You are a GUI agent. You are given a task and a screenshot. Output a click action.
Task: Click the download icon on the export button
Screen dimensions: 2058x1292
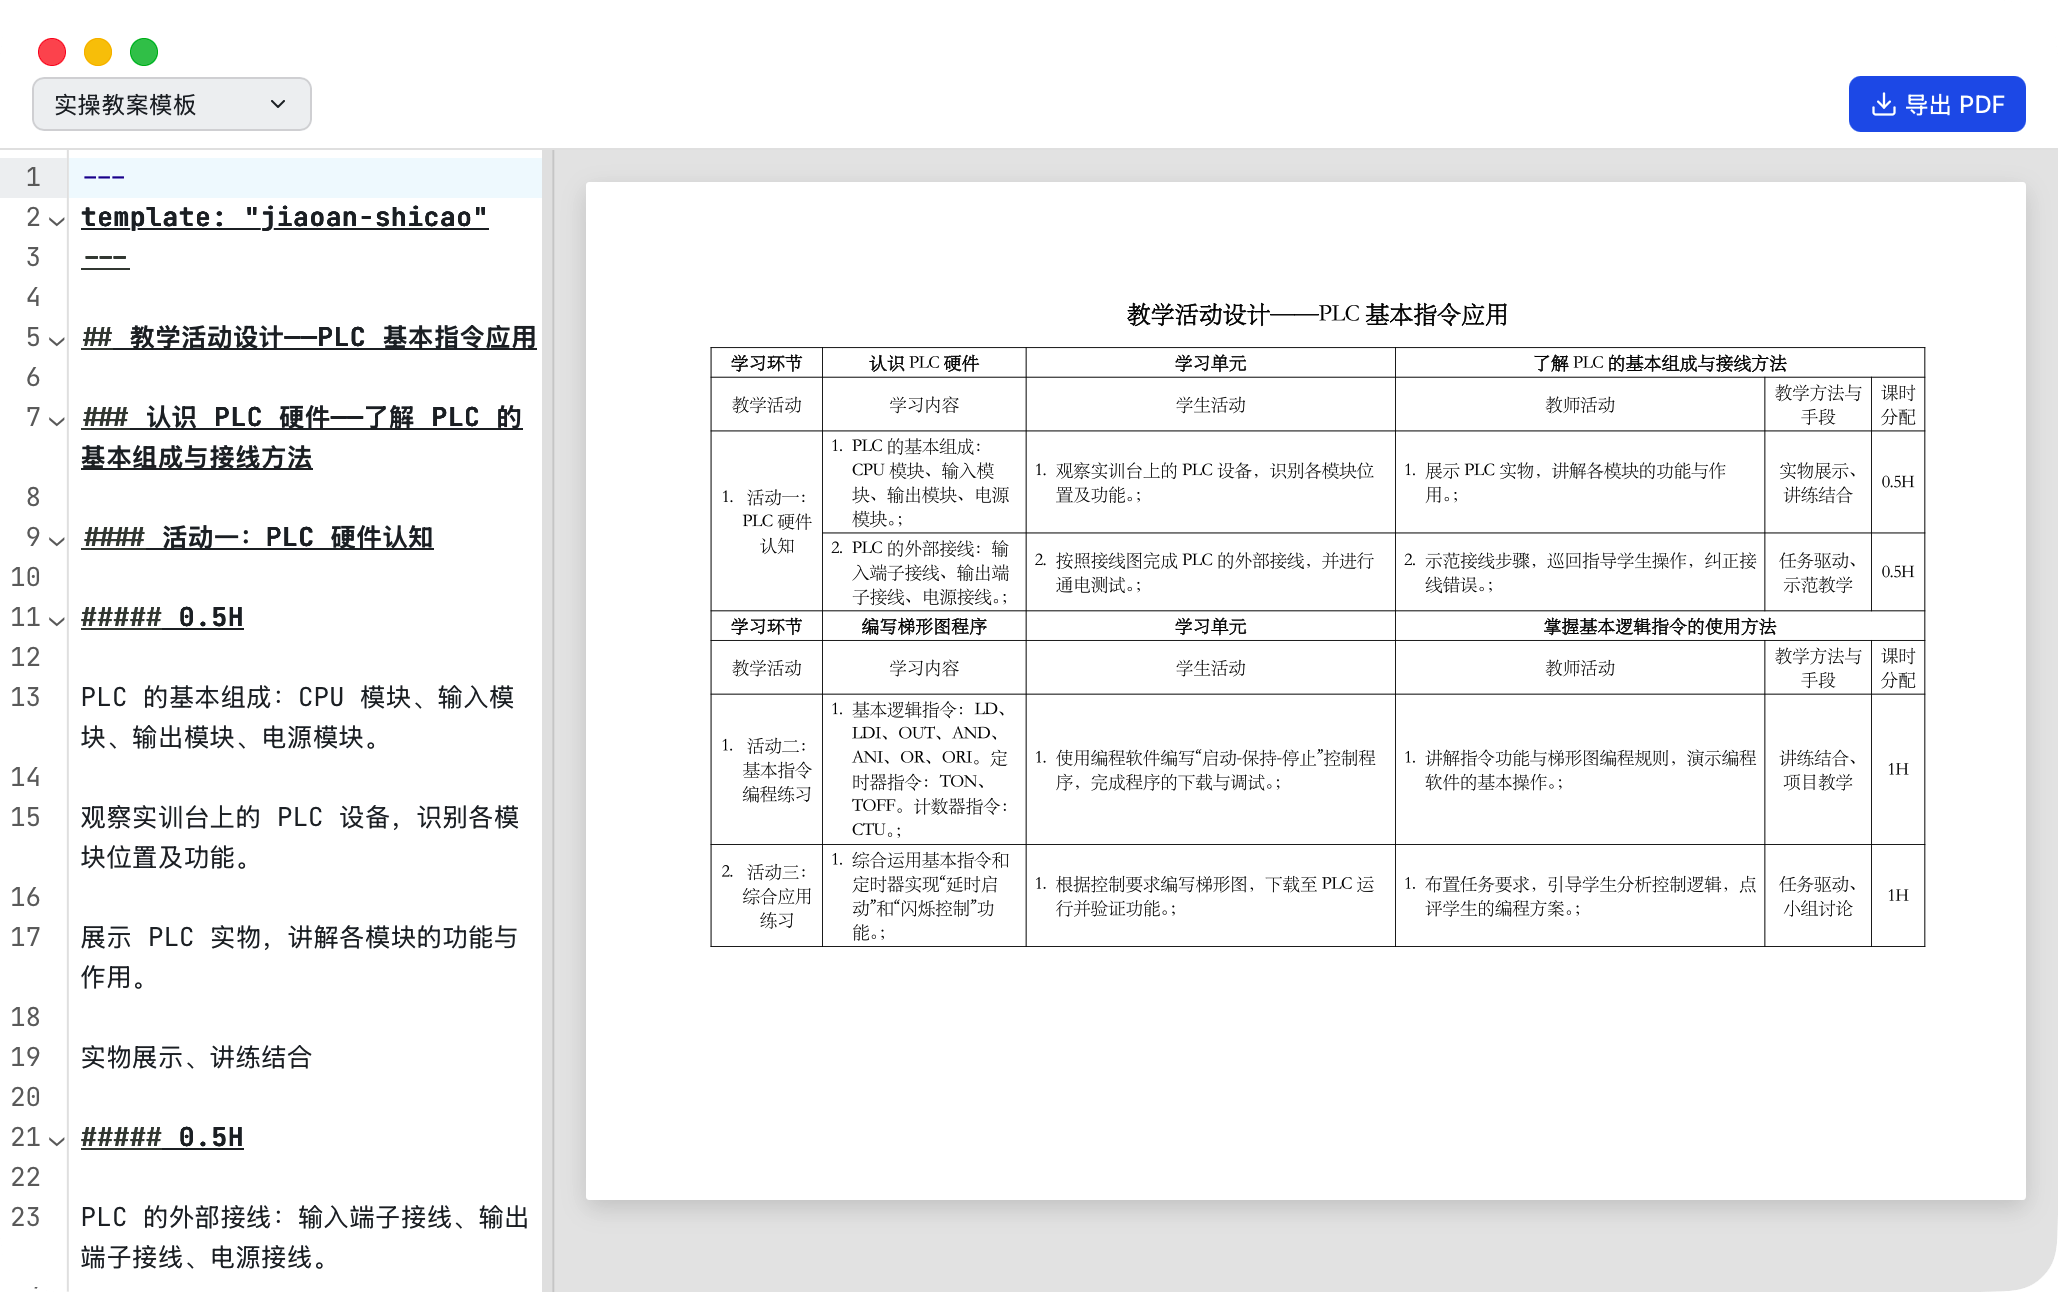click(x=1884, y=103)
